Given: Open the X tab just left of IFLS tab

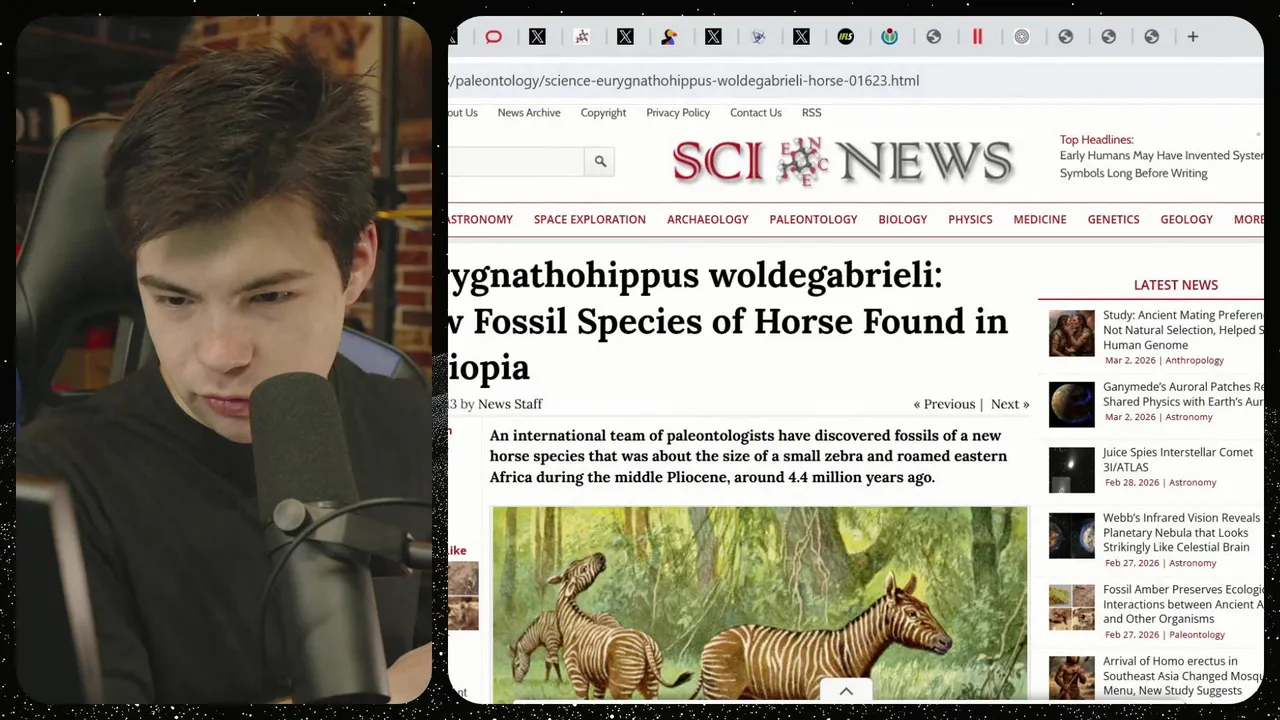Looking at the screenshot, I should tap(801, 37).
